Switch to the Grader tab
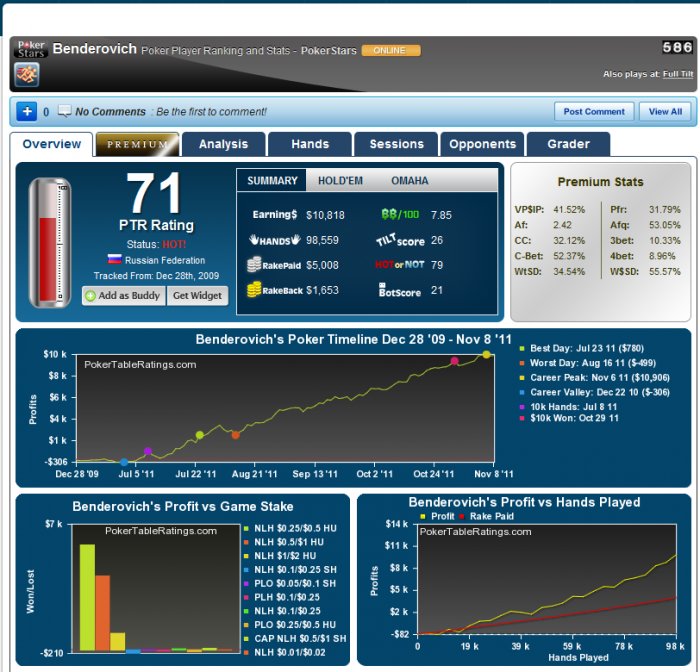Viewport: 700px width, 672px height. (568, 144)
